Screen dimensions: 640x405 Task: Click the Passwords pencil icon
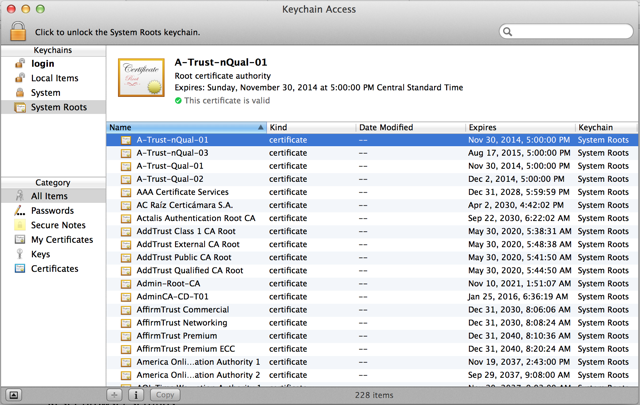coord(20,210)
